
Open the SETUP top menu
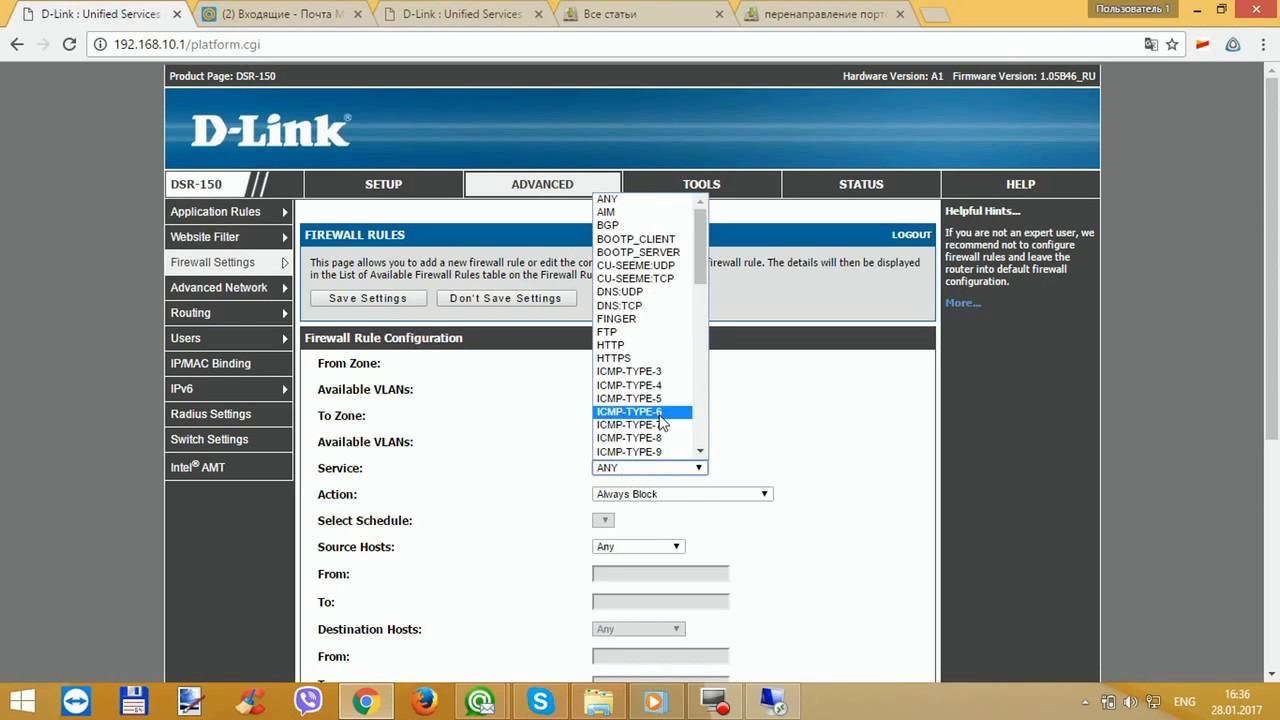383,184
